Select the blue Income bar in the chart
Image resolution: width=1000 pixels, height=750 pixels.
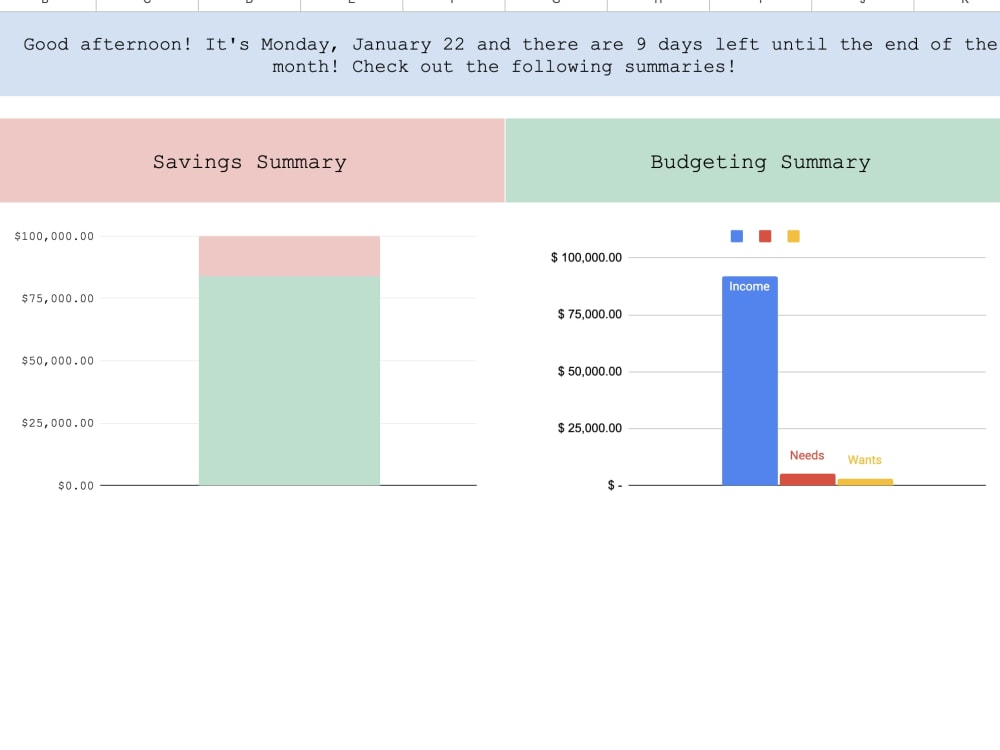click(x=749, y=380)
